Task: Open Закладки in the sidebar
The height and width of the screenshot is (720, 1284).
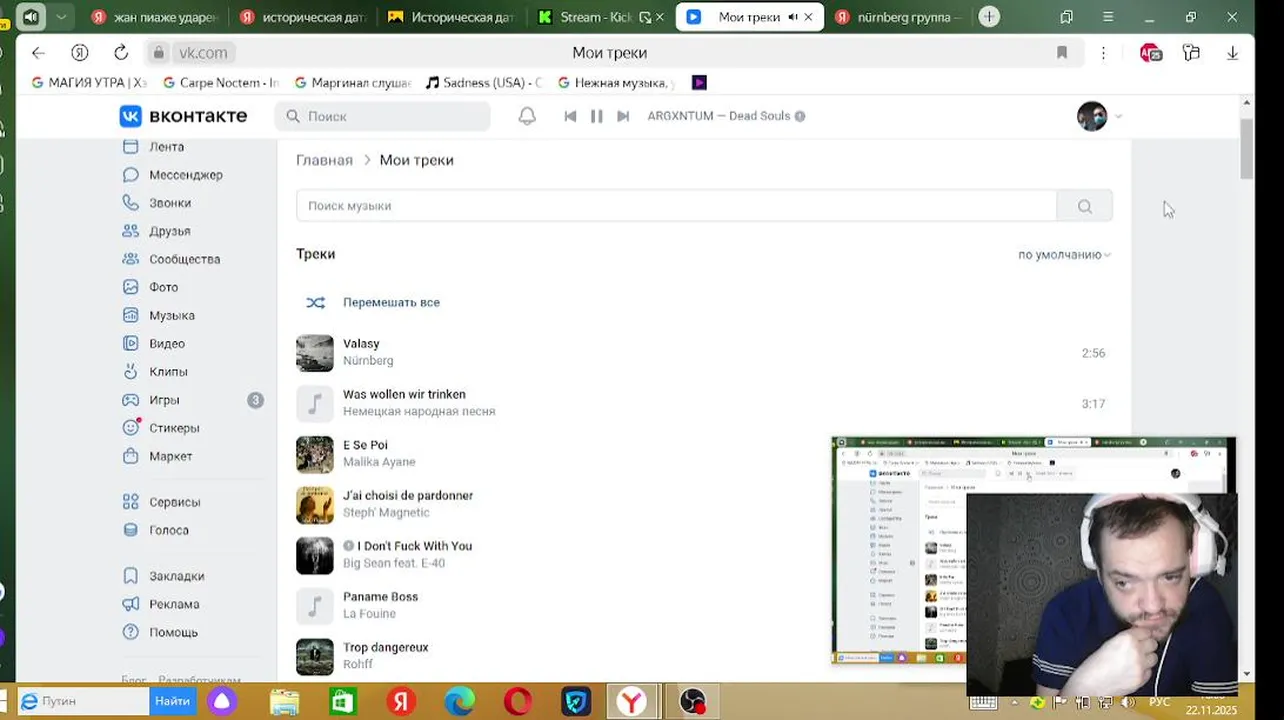Action: 176,576
